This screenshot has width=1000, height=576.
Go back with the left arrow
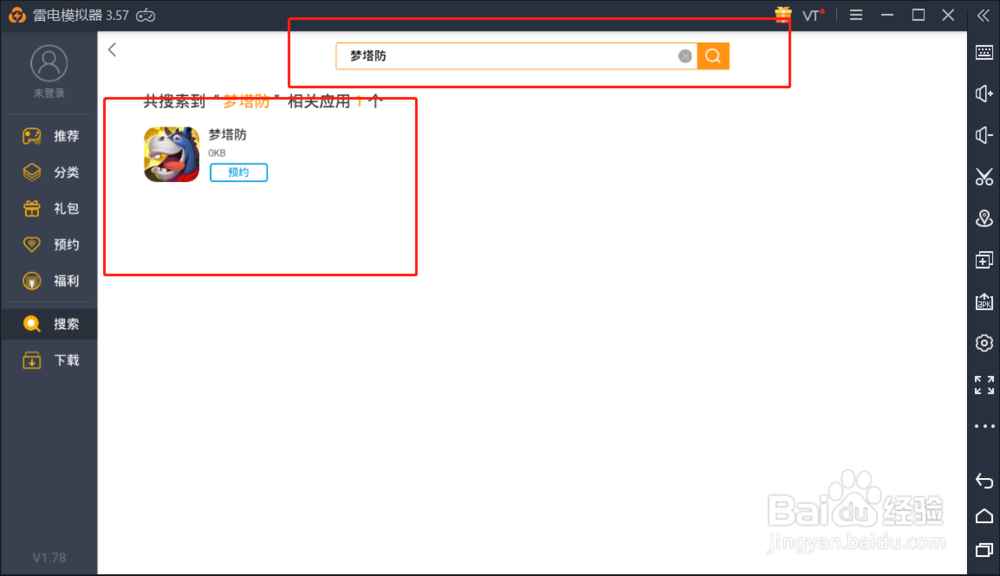point(112,50)
